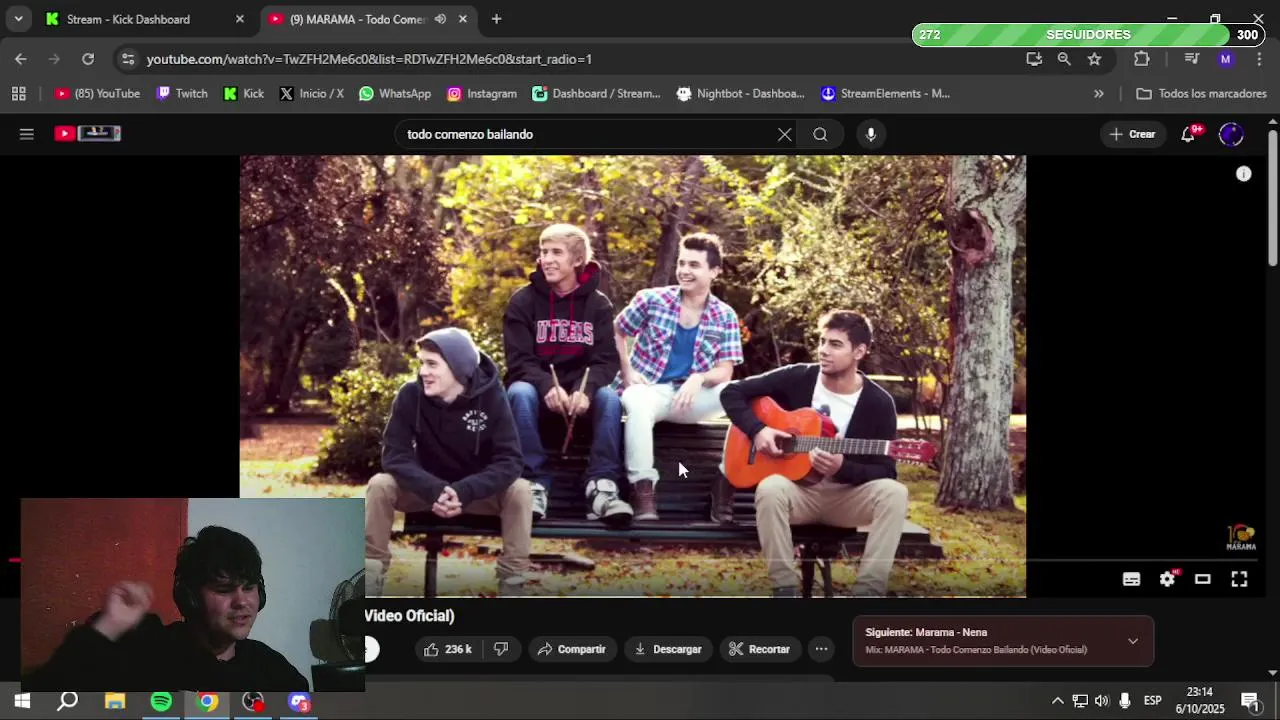Show more bookmarks with the double chevron
The height and width of the screenshot is (720, 1280).
(x=1099, y=94)
